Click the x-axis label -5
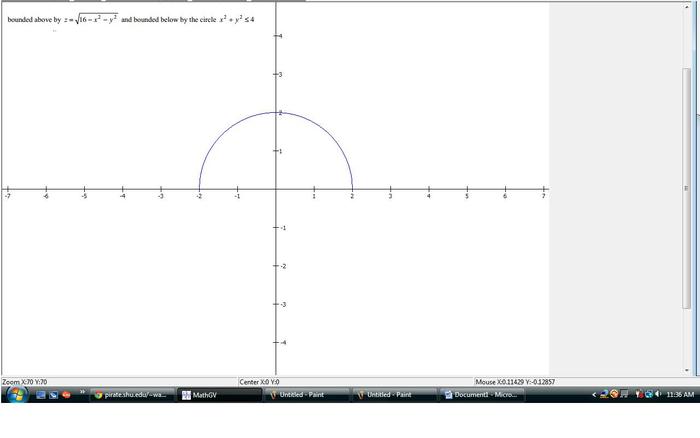Screen dimensions: 700x438 pyautogui.click(x=84, y=196)
